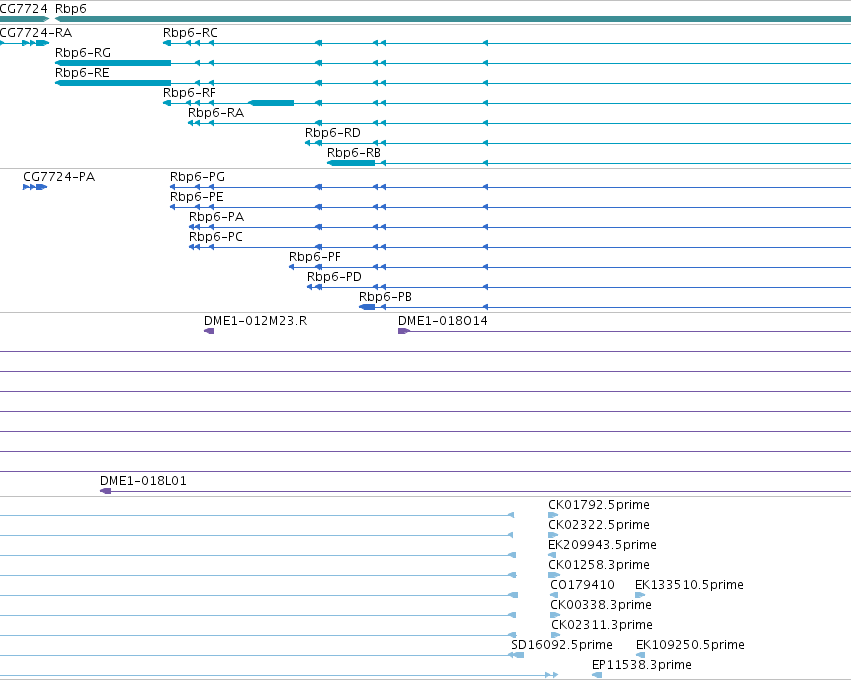
Task: Select clone label DME1-012M23.R
Action: 256,321
